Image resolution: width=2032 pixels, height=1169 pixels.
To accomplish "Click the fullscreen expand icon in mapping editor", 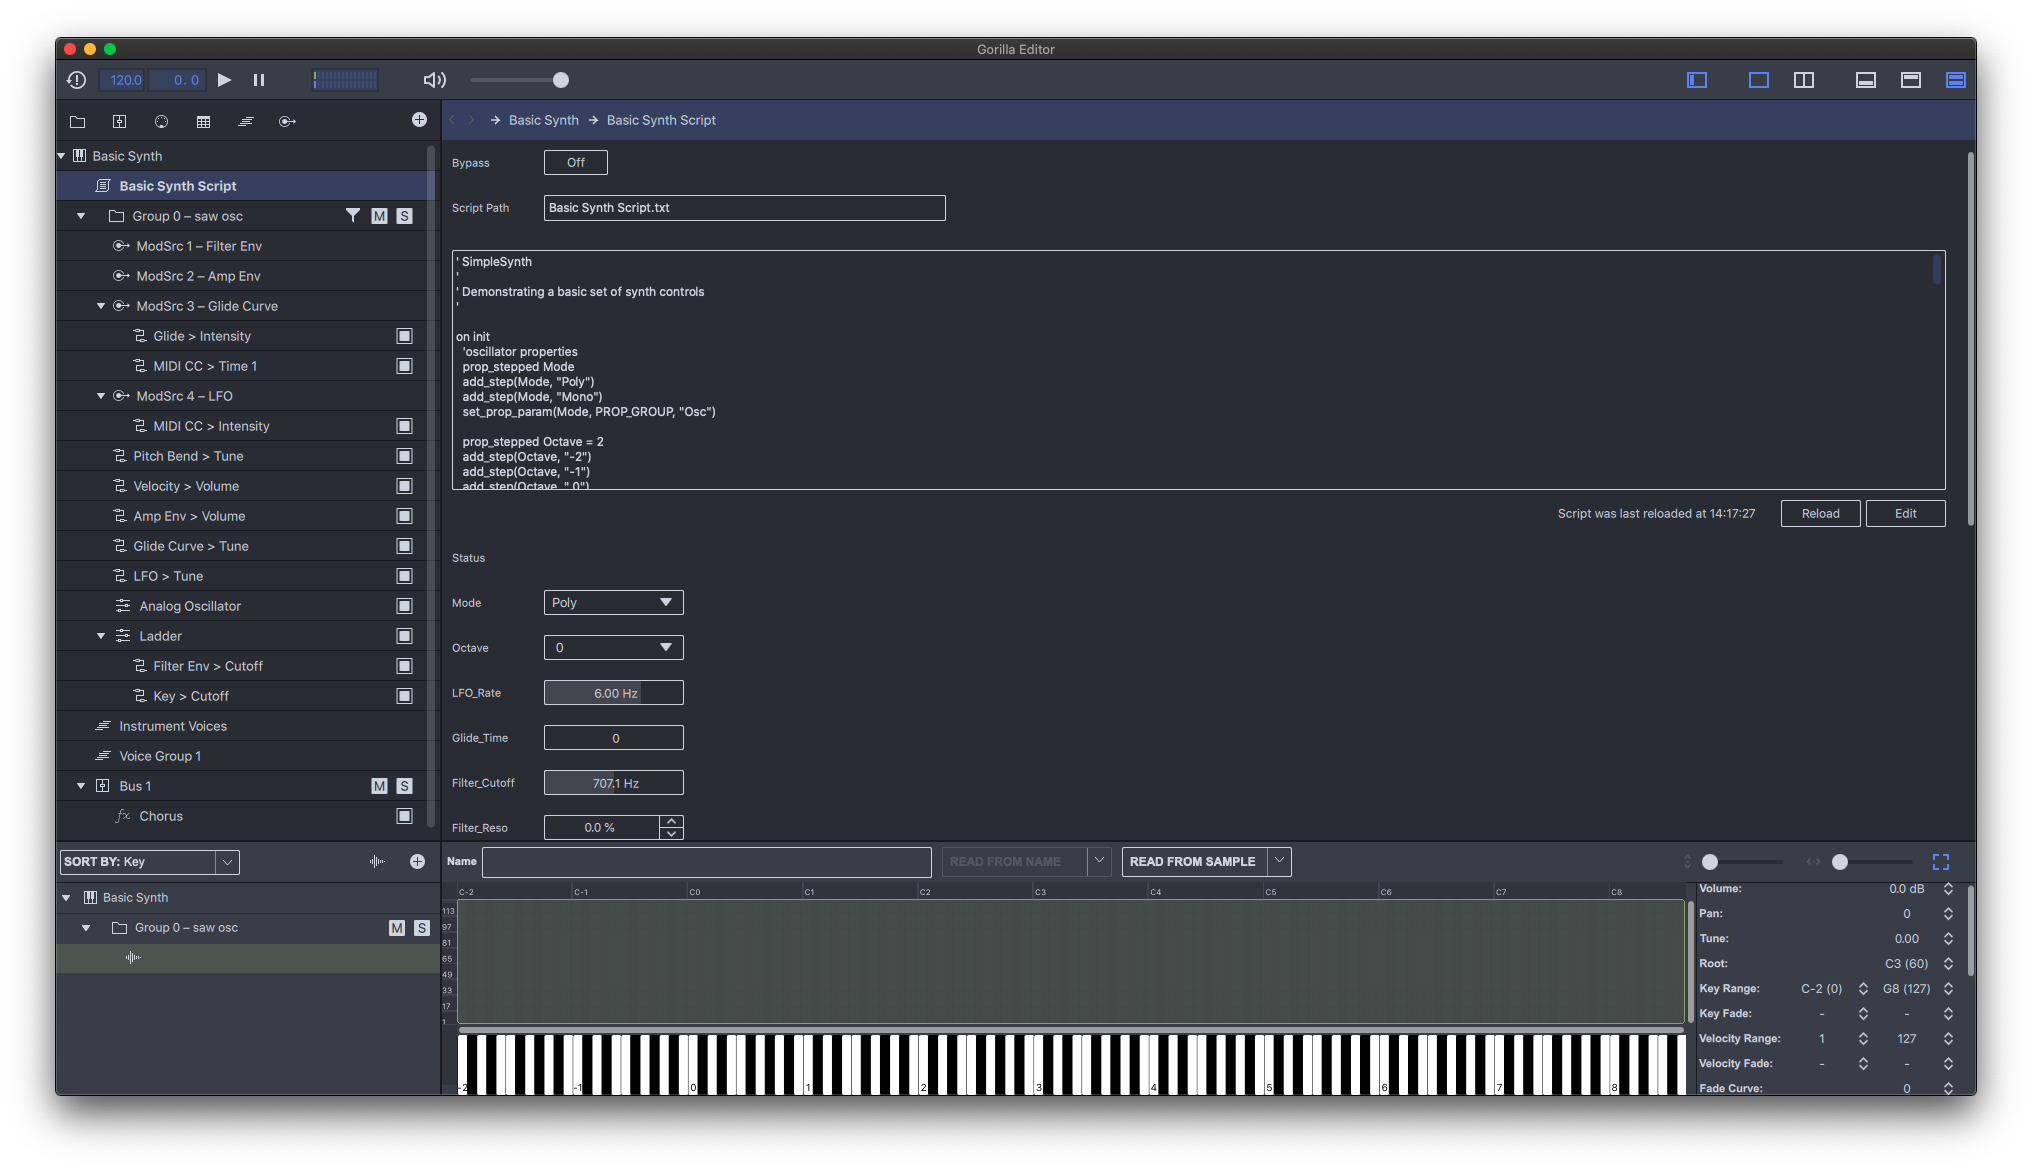I will point(1941,861).
